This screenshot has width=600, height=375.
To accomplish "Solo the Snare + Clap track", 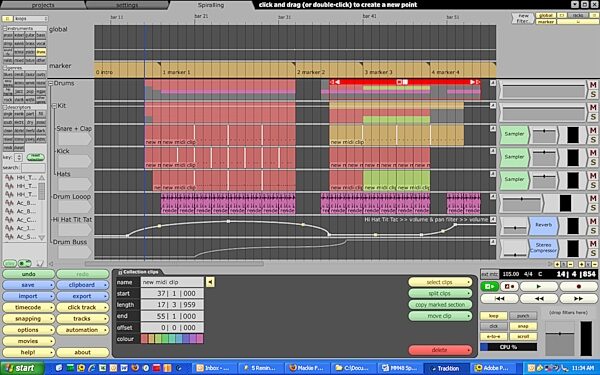I will (x=593, y=139).
